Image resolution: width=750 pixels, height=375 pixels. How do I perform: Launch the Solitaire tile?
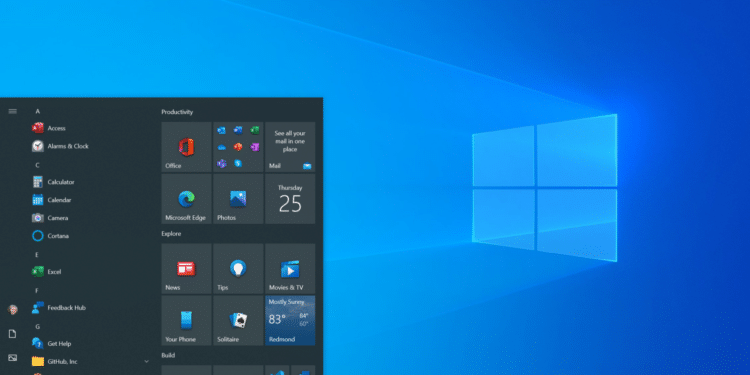pyautogui.click(x=238, y=320)
